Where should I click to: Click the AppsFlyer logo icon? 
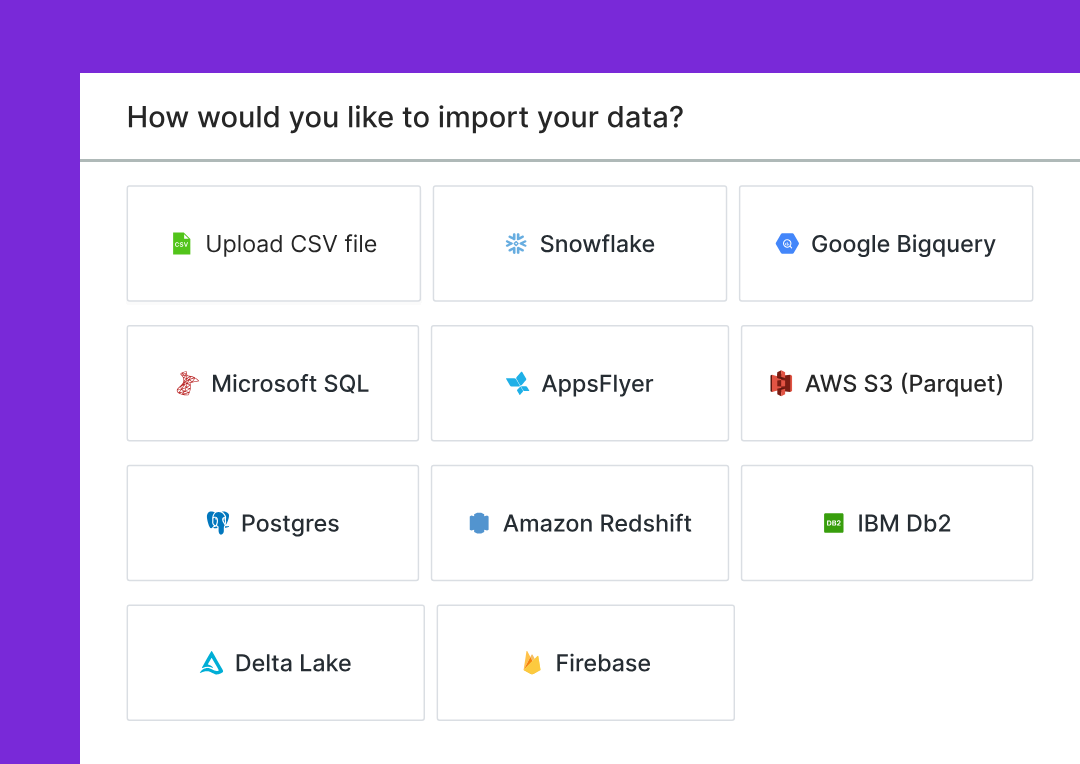click(518, 384)
